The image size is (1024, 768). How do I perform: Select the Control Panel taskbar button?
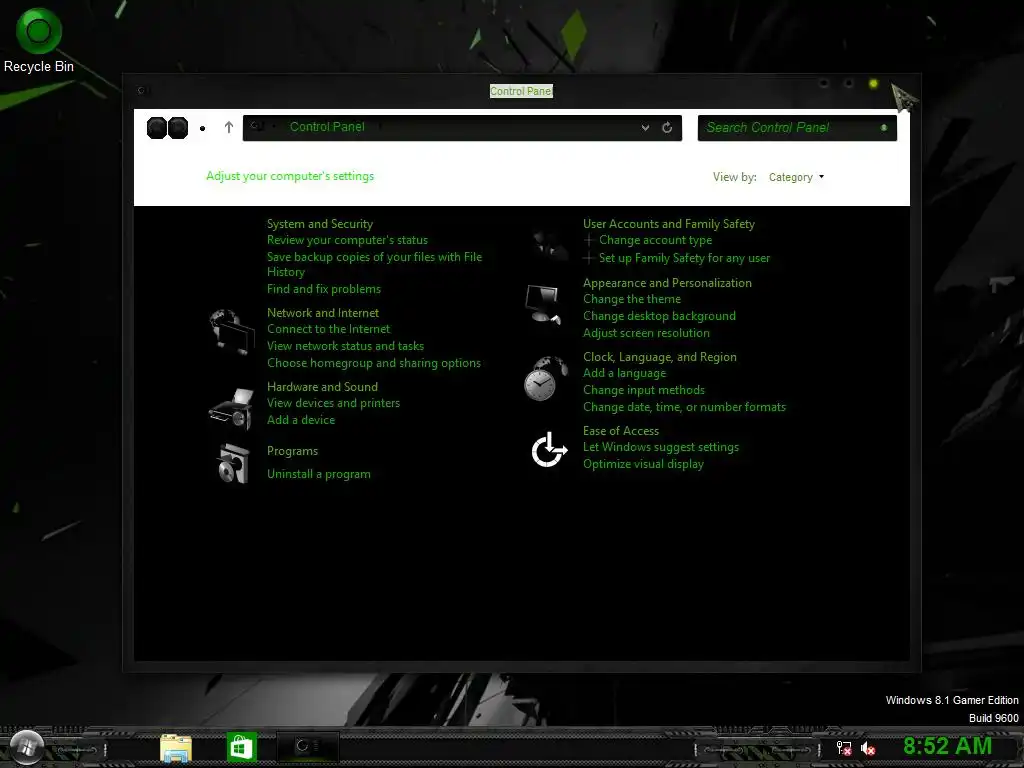tap(308, 746)
